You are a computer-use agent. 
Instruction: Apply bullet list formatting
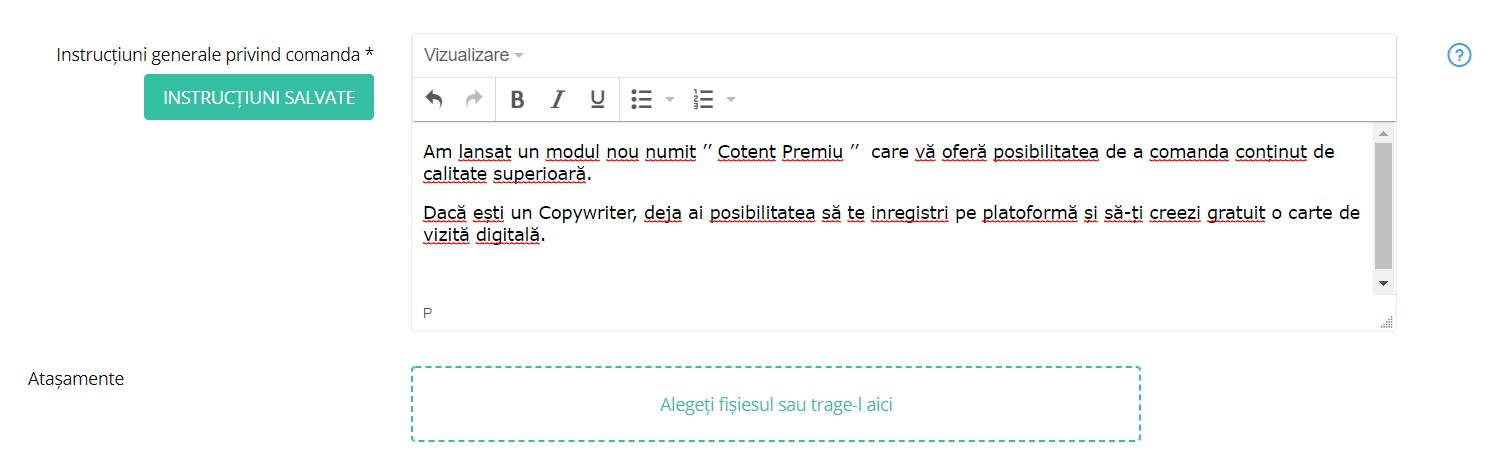642,99
